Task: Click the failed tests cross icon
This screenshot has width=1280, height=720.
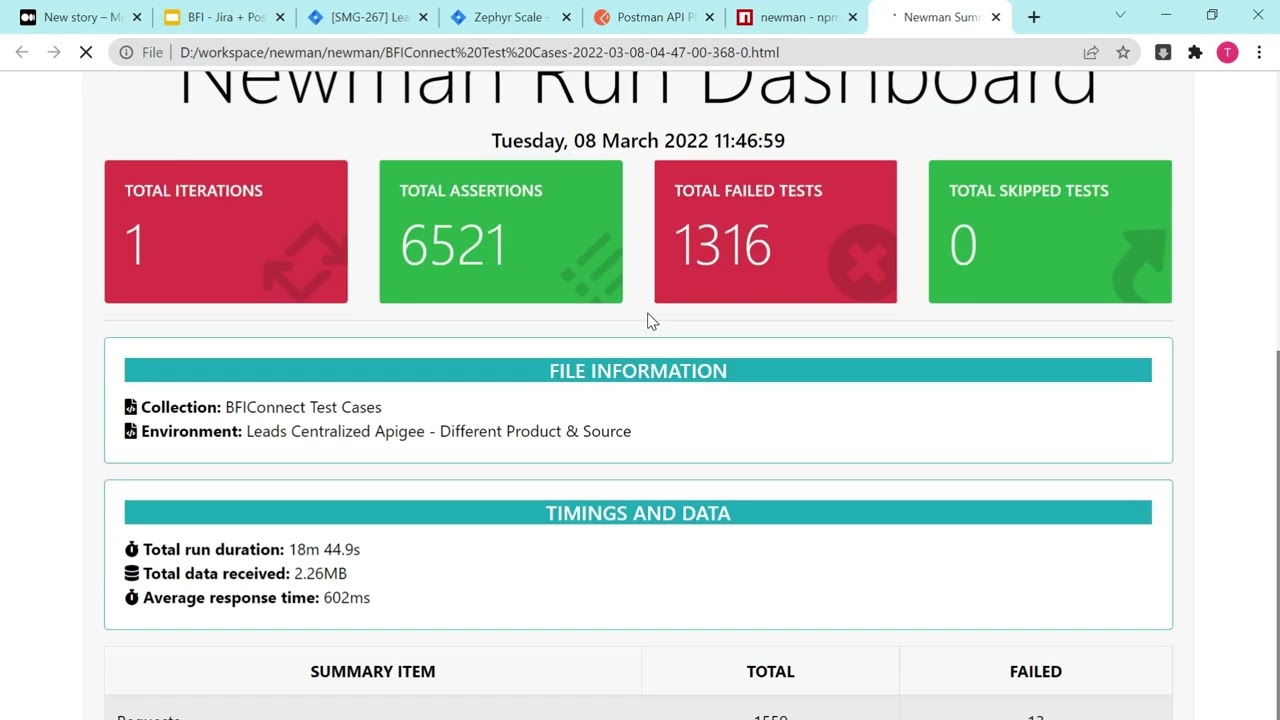Action: pos(863,263)
